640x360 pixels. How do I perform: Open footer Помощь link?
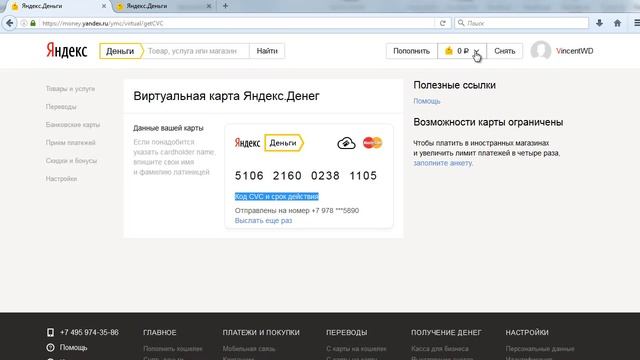coord(73,347)
